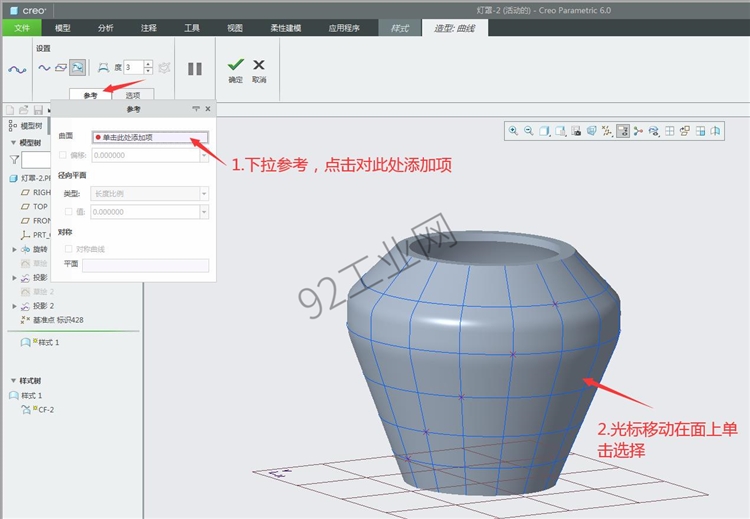Expand the 旋转 feature node
750x519 pixels.
14,249
